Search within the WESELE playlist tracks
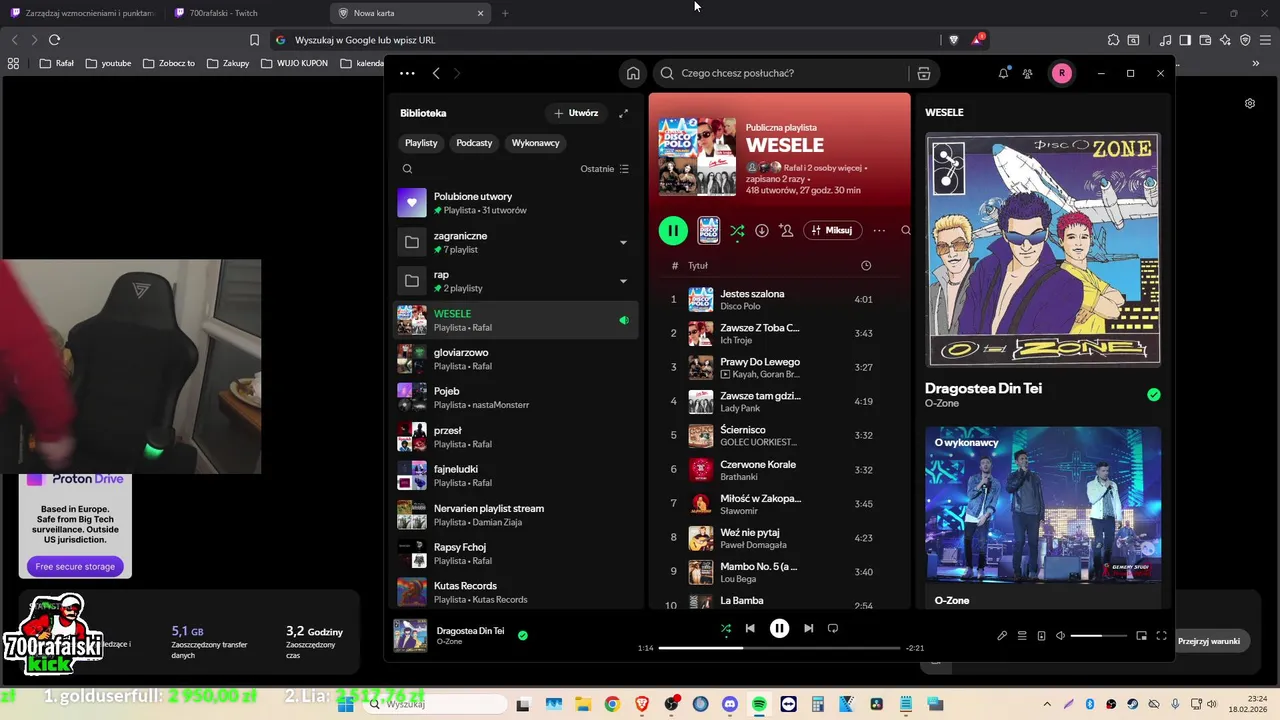This screenshot has height=720, width=1280. (x=905, y=230)
